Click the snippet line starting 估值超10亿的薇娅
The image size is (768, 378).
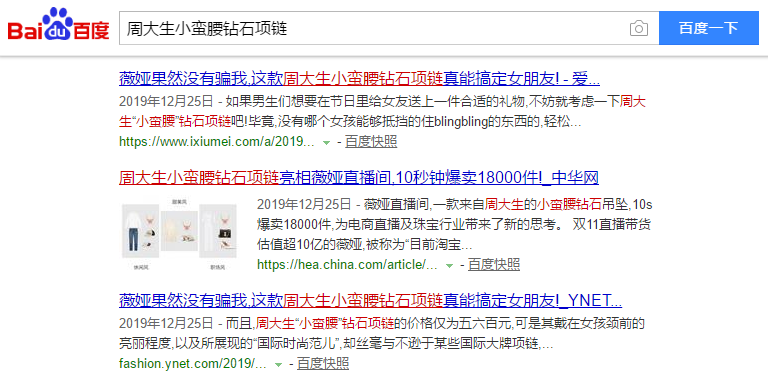pos(364,244)
